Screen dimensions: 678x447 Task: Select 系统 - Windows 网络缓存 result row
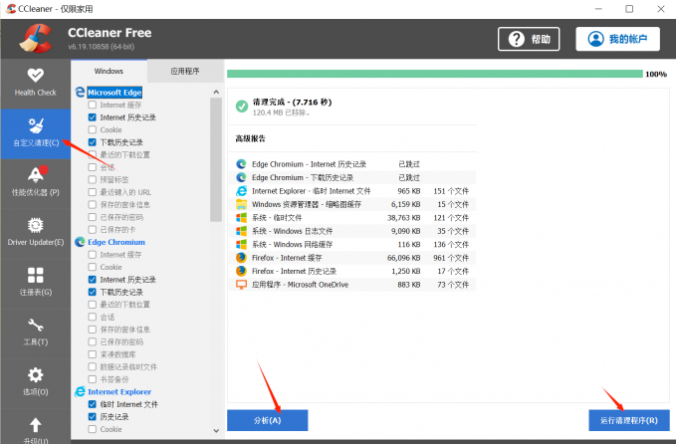(x=352, y=245)
